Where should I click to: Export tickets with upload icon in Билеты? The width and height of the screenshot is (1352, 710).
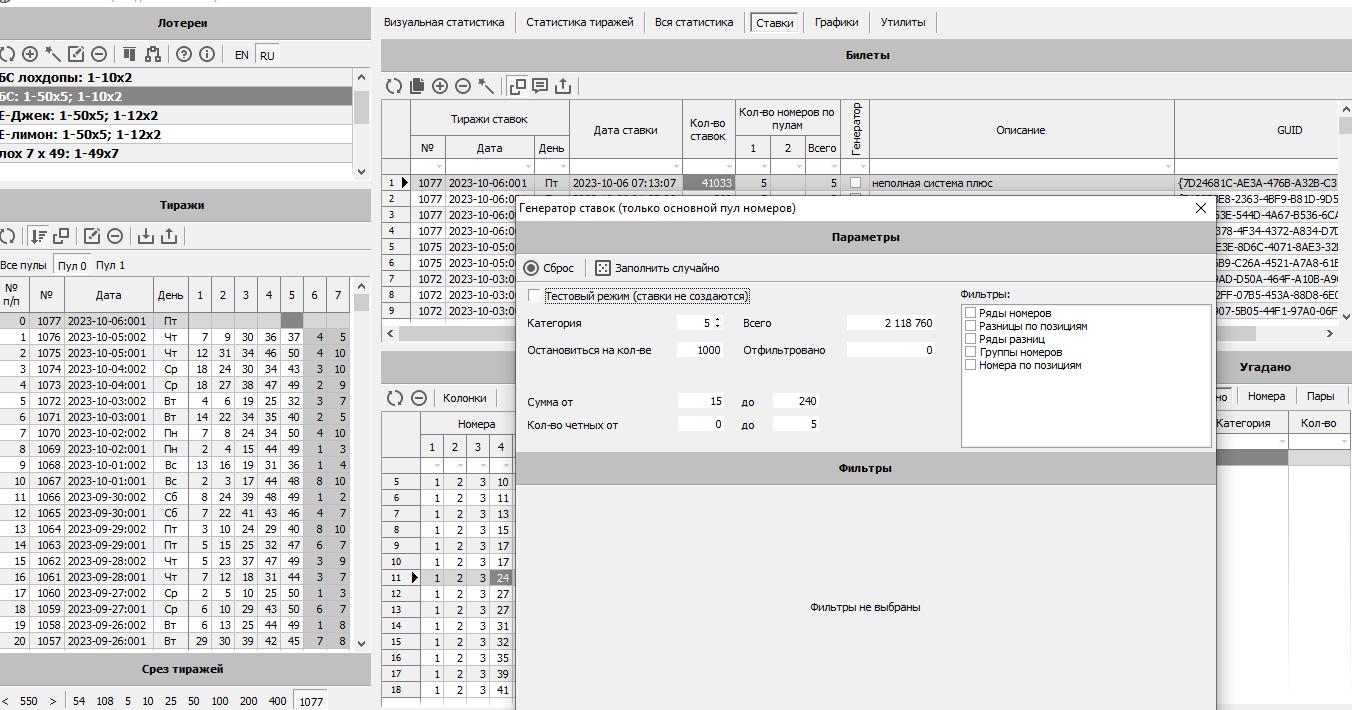point(563,86)
